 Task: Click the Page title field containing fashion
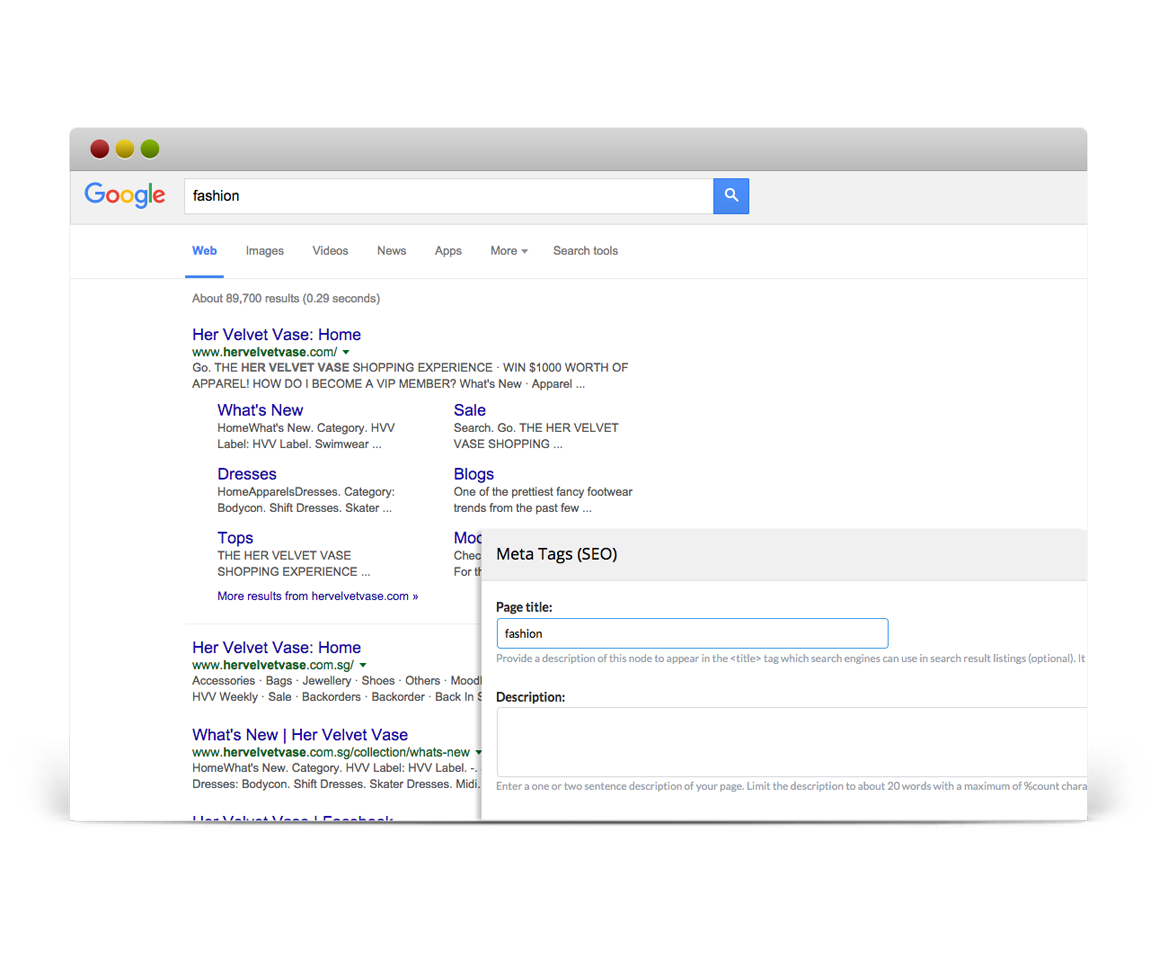coord(692,633)
